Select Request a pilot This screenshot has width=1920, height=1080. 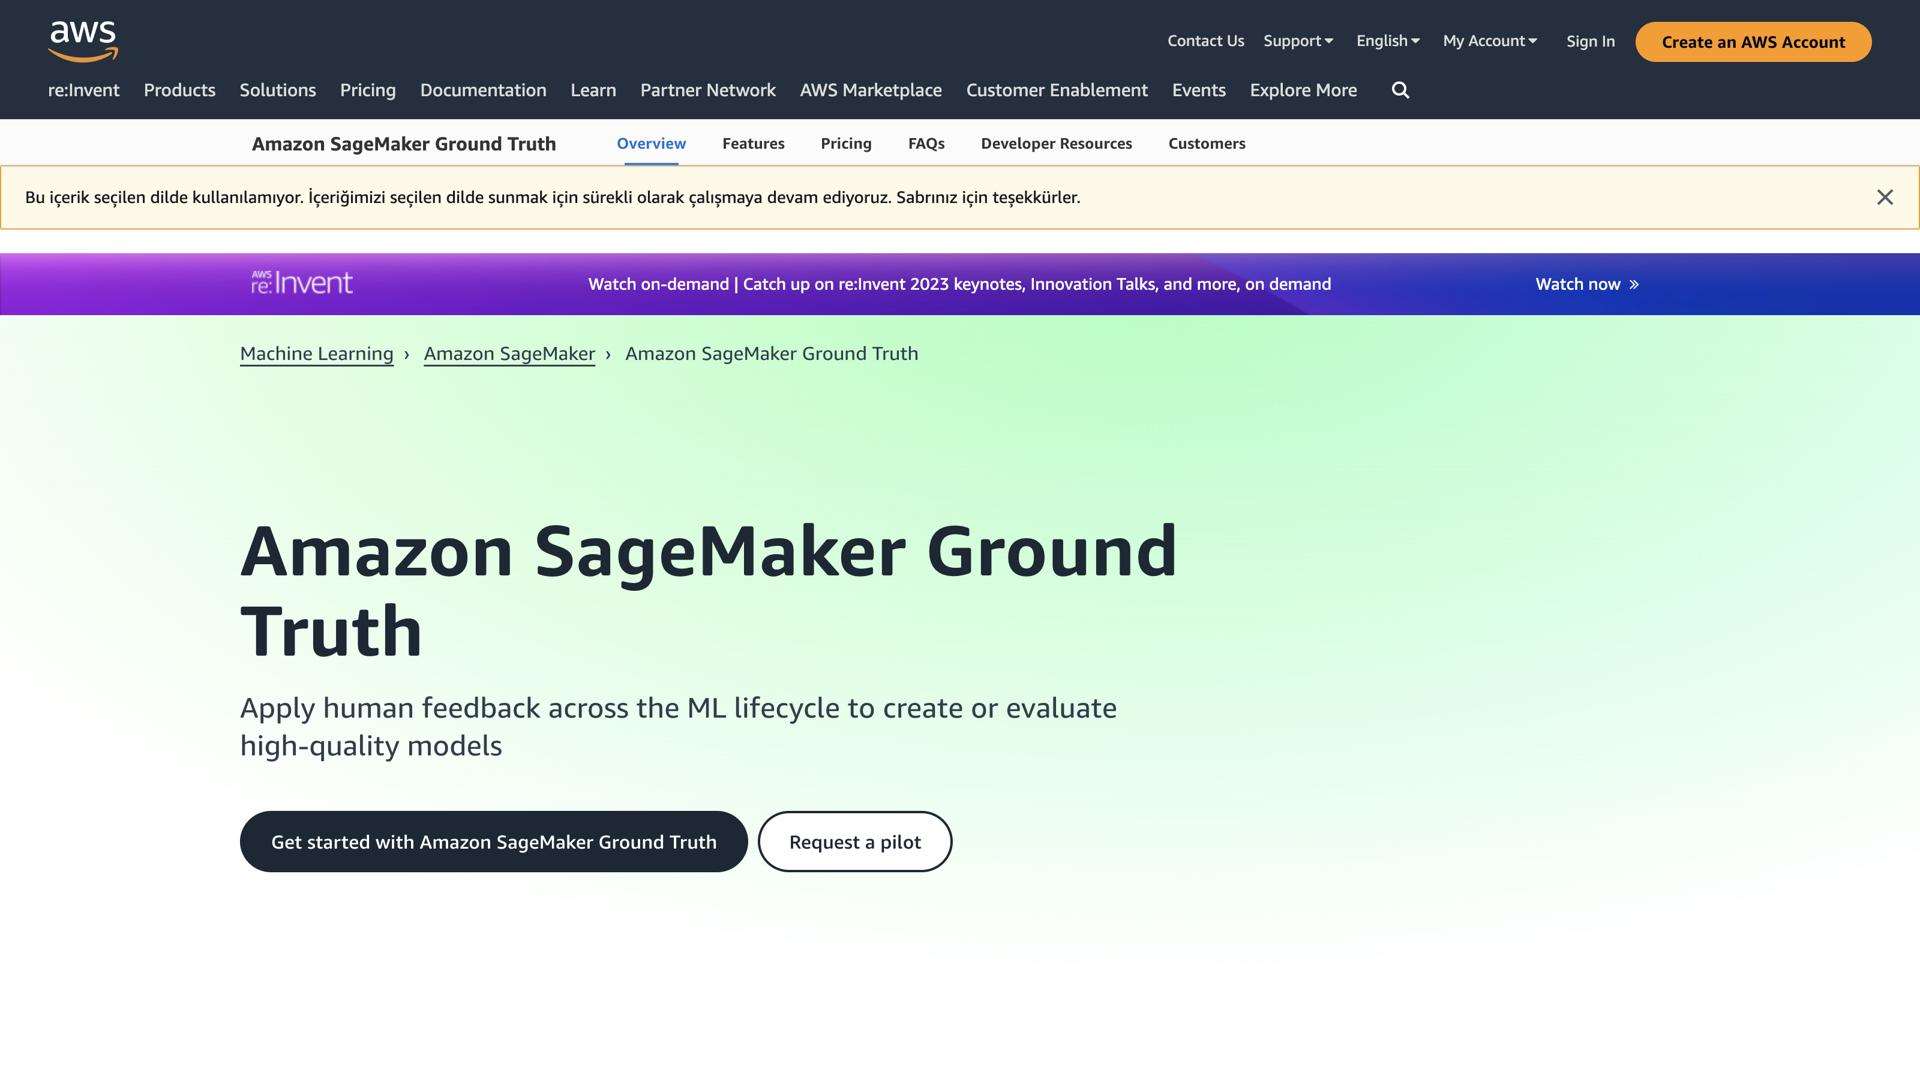pos(855,841)
